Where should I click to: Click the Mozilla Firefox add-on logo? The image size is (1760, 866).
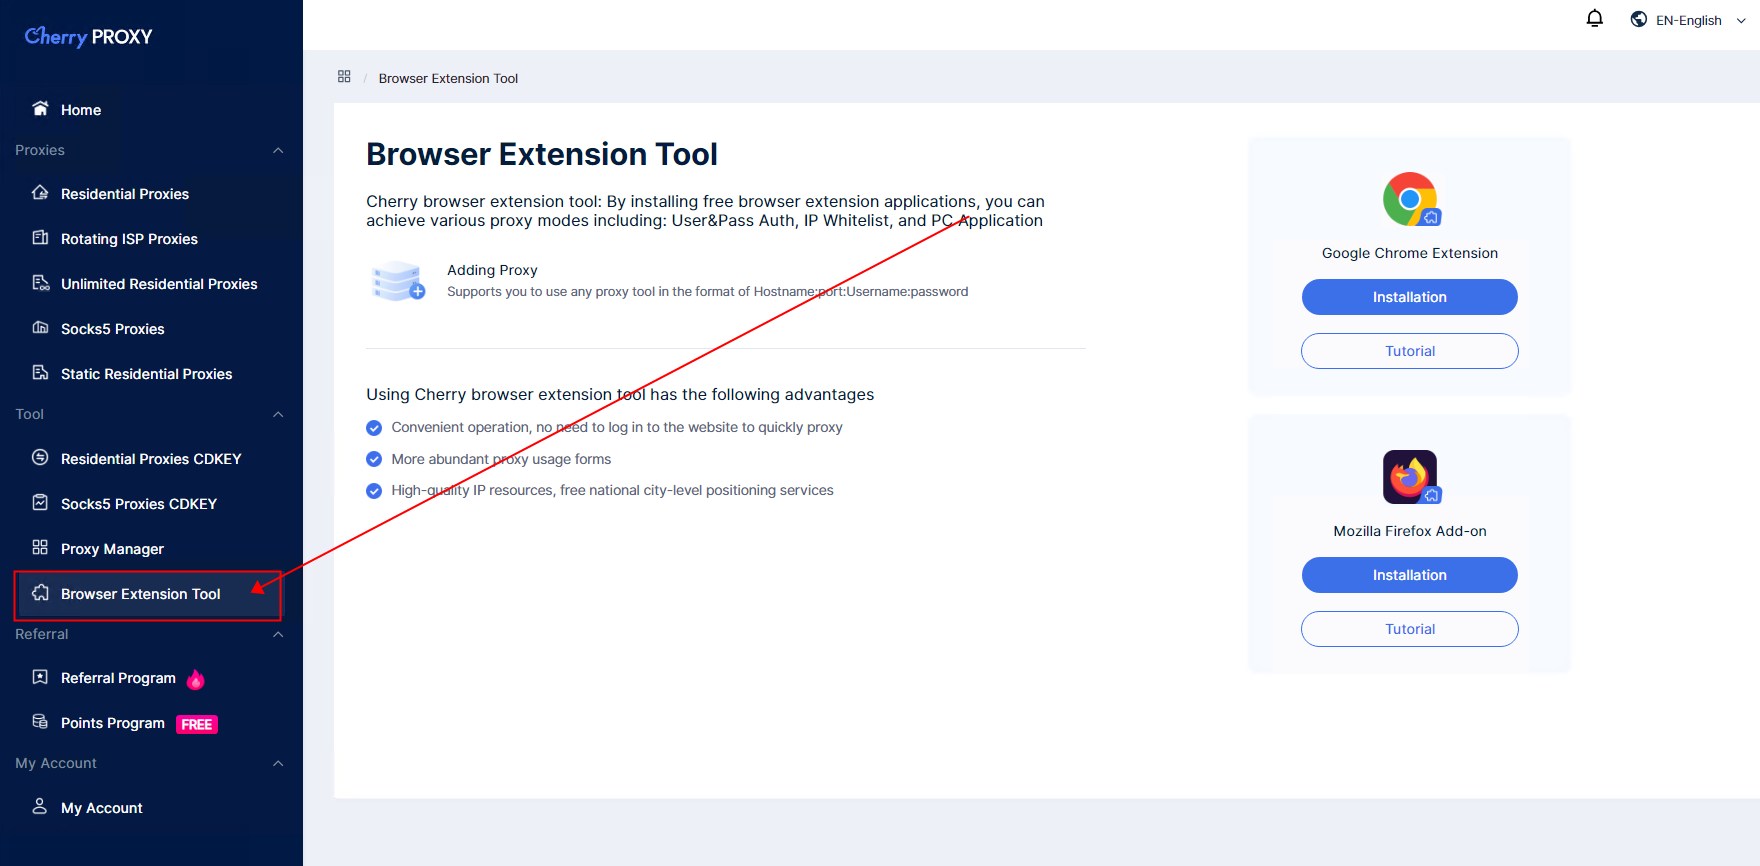1410,477
